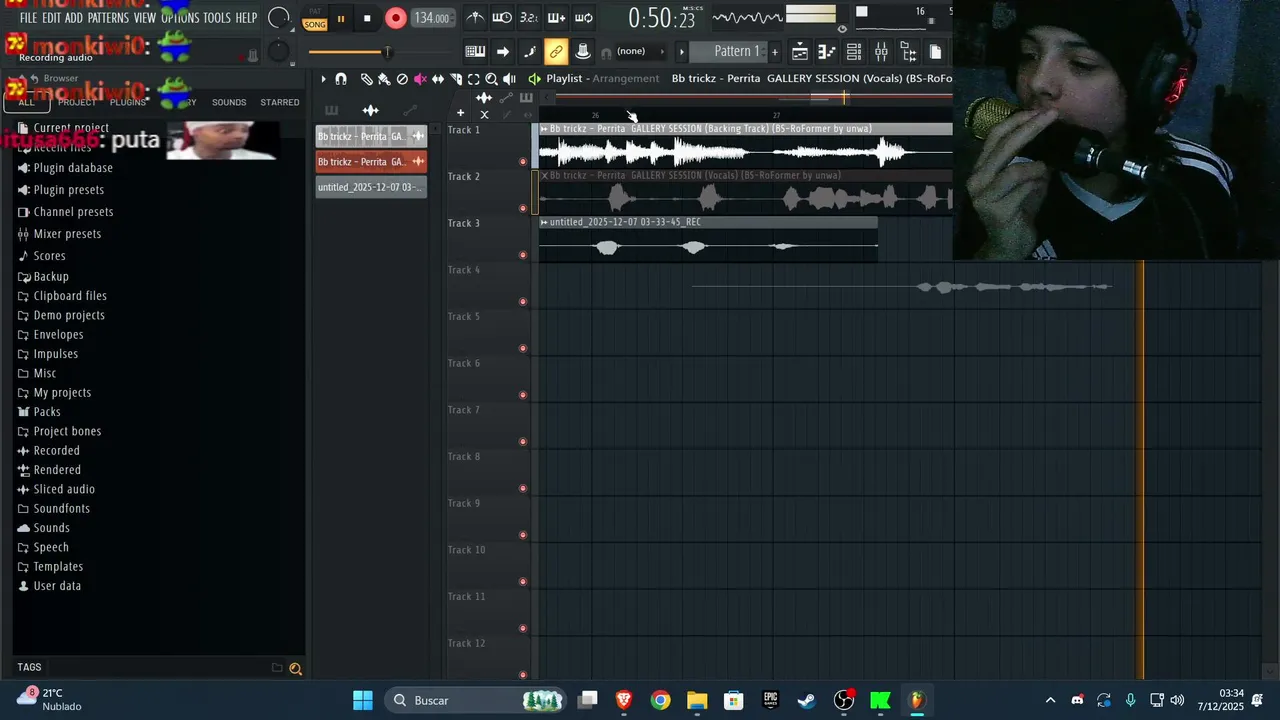This screenshot has height=720, width=1280.
Task: Toggle the recording countdown icon
Action: tap(529, 18)
